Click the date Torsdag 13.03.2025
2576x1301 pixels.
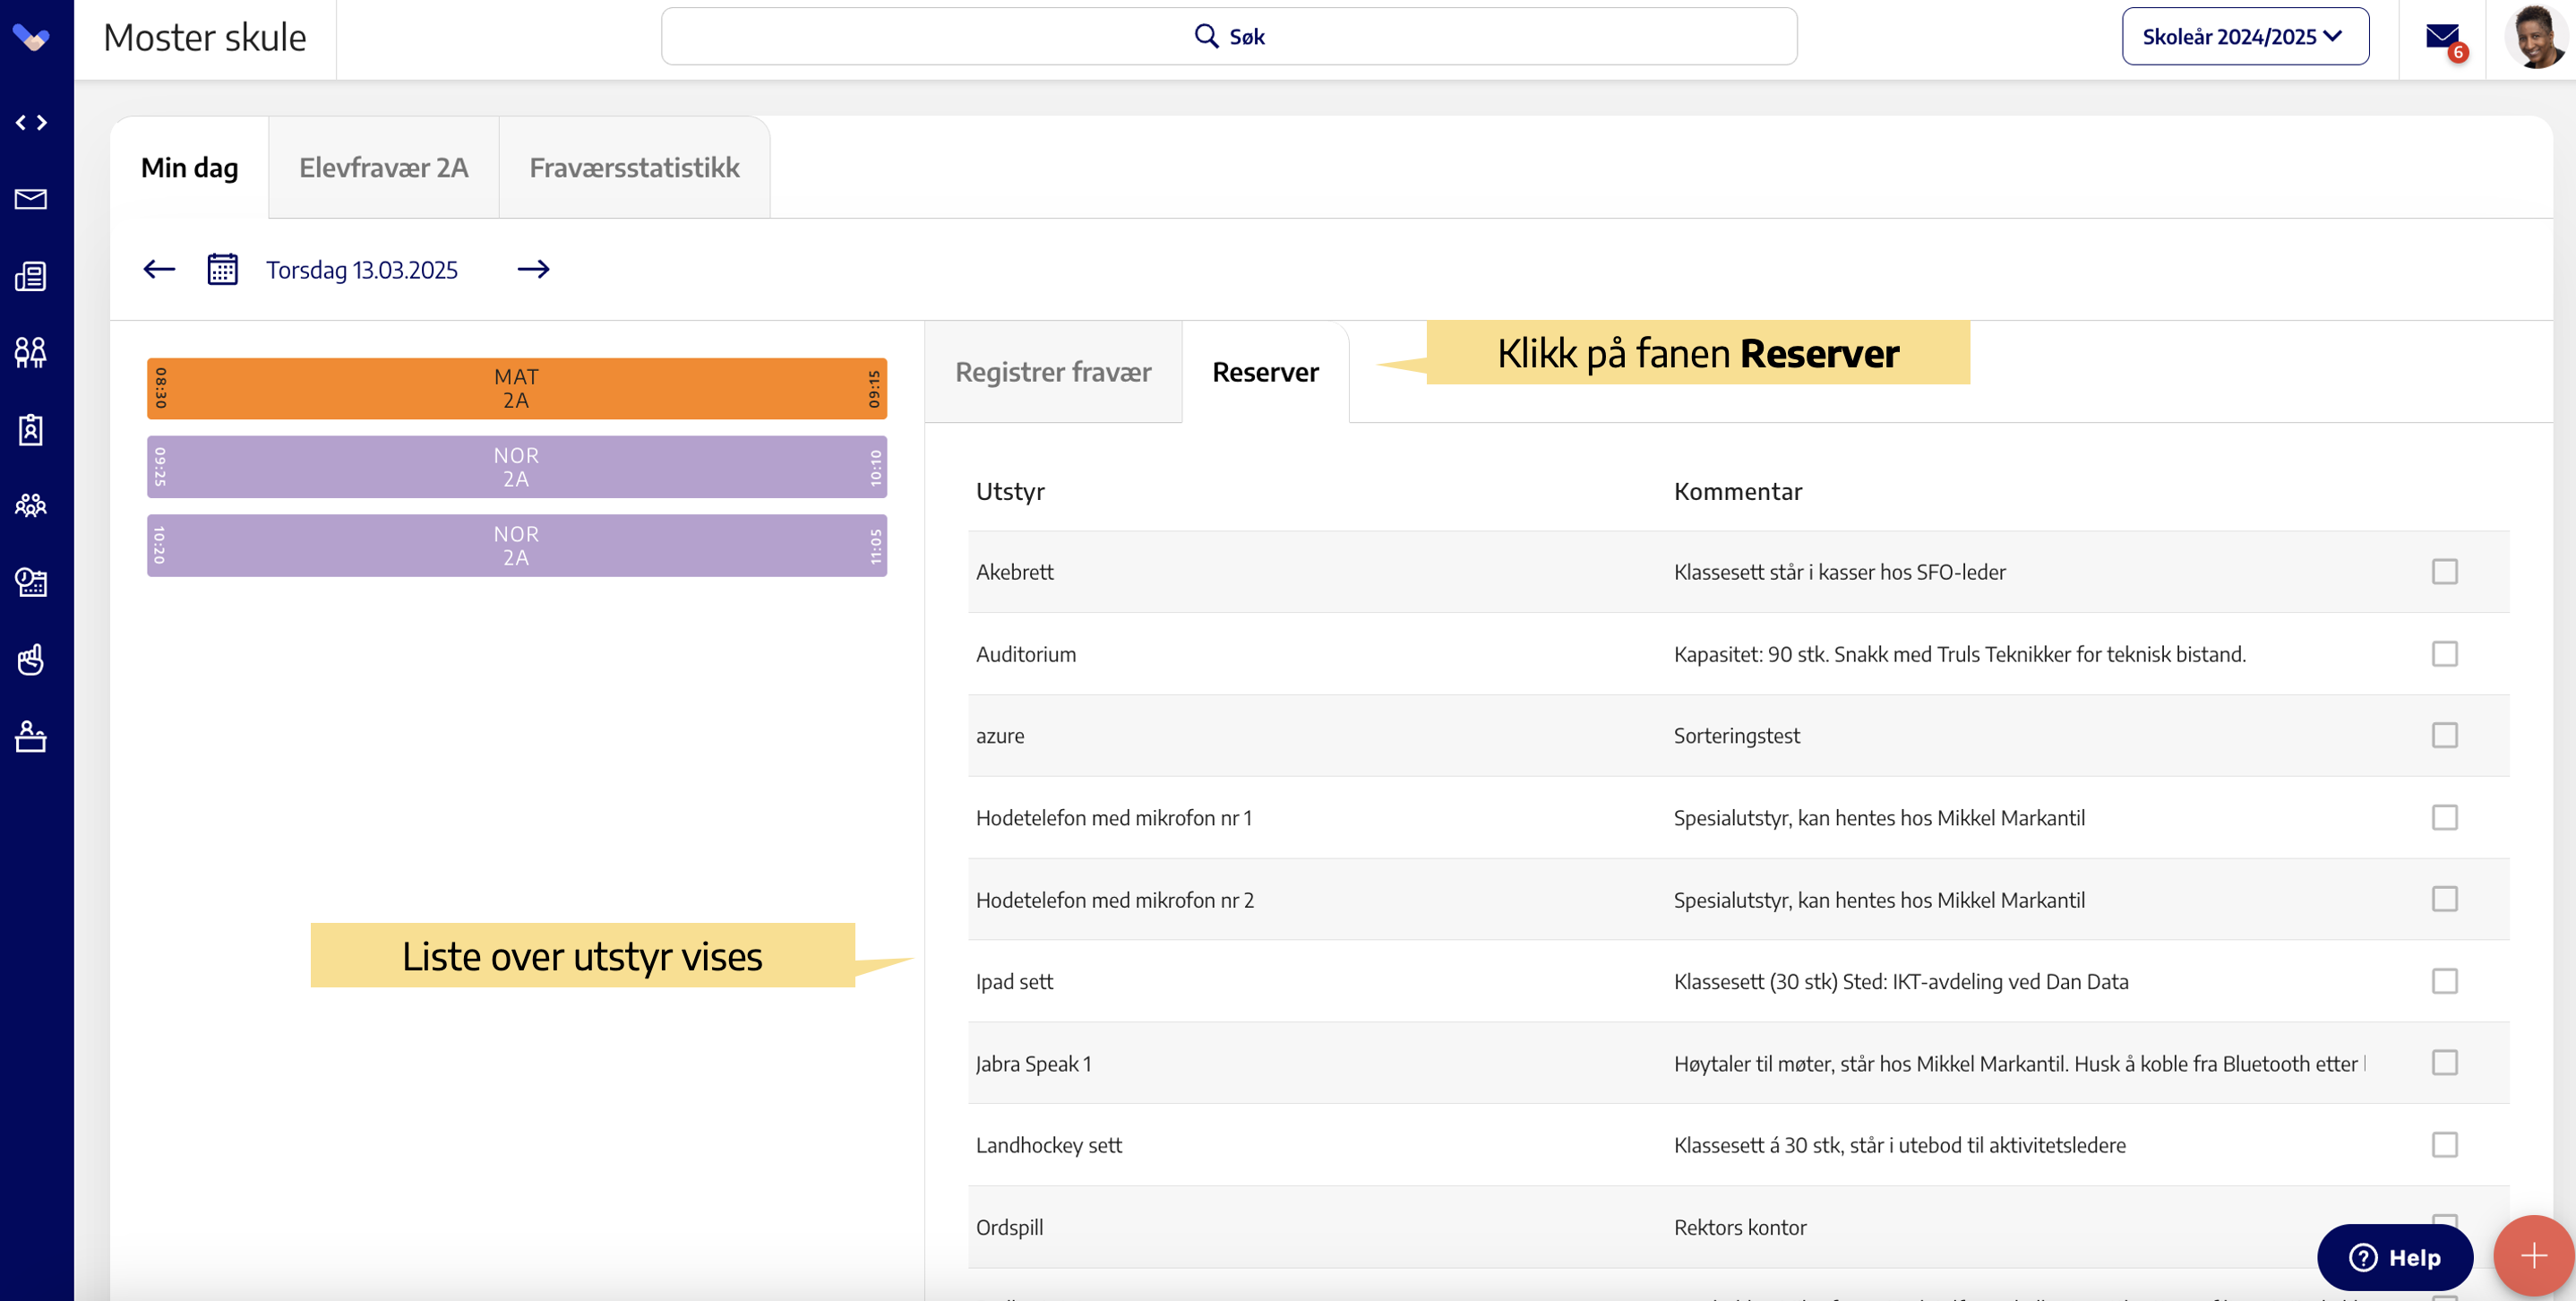[x=362, y=270]
